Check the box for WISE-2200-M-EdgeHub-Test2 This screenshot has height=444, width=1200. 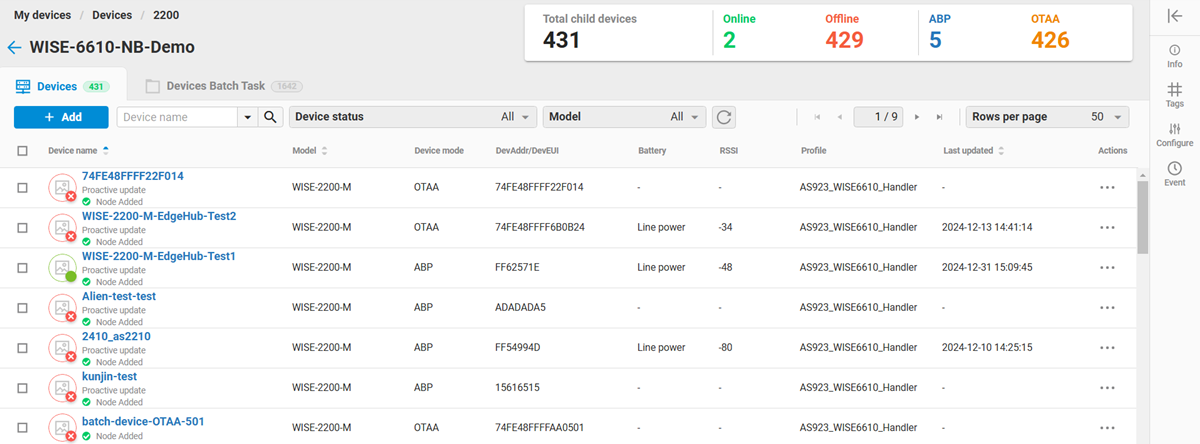pos(22,228)
